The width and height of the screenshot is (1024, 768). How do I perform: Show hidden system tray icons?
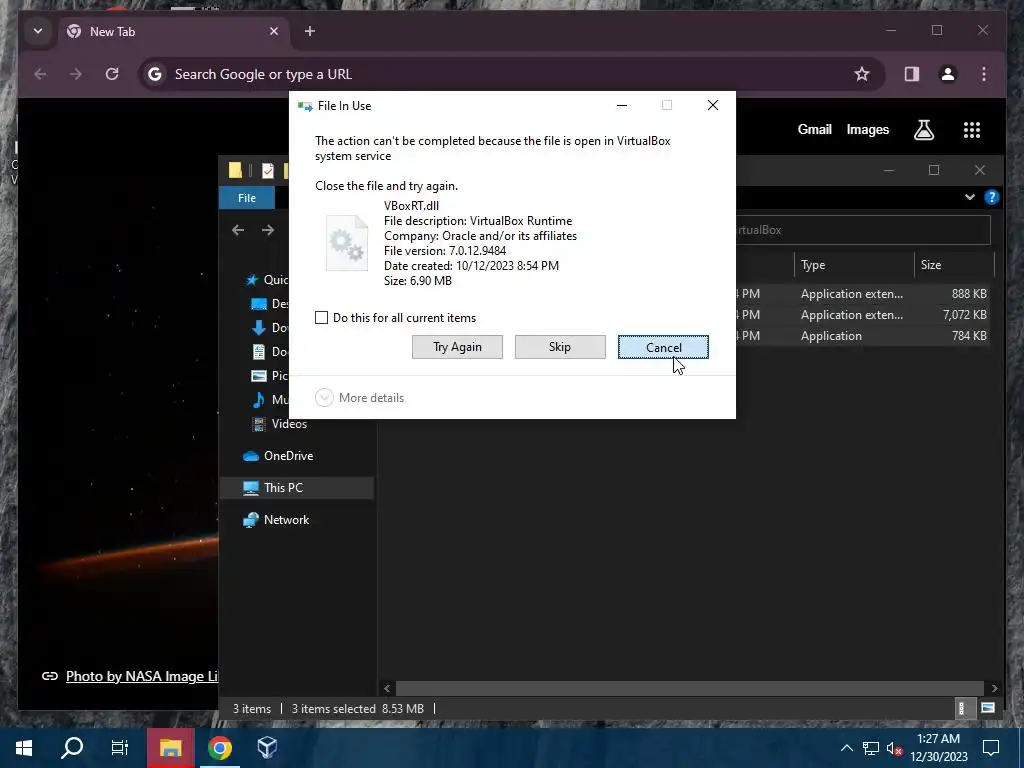pyautogui.click(x=846, y=748)
